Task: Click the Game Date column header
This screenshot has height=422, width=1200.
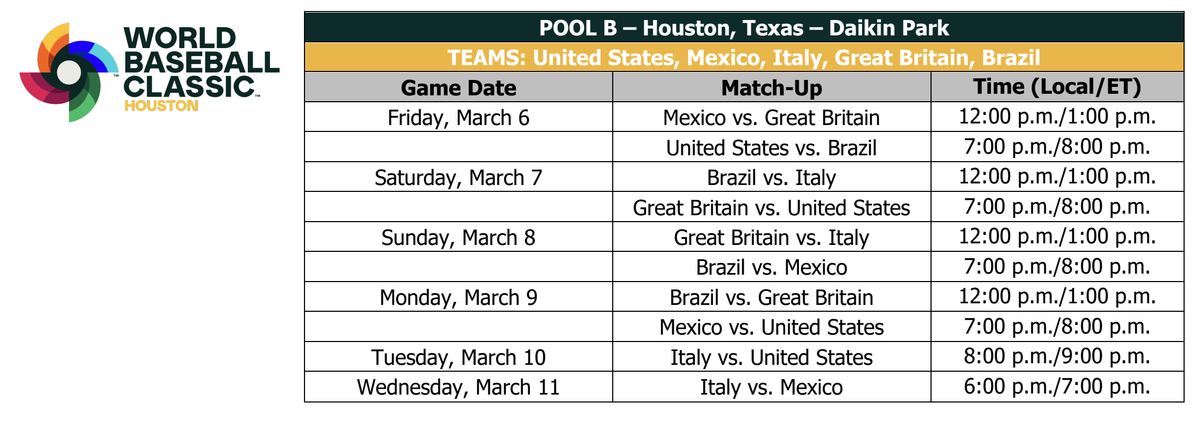Action: (459, 87)
